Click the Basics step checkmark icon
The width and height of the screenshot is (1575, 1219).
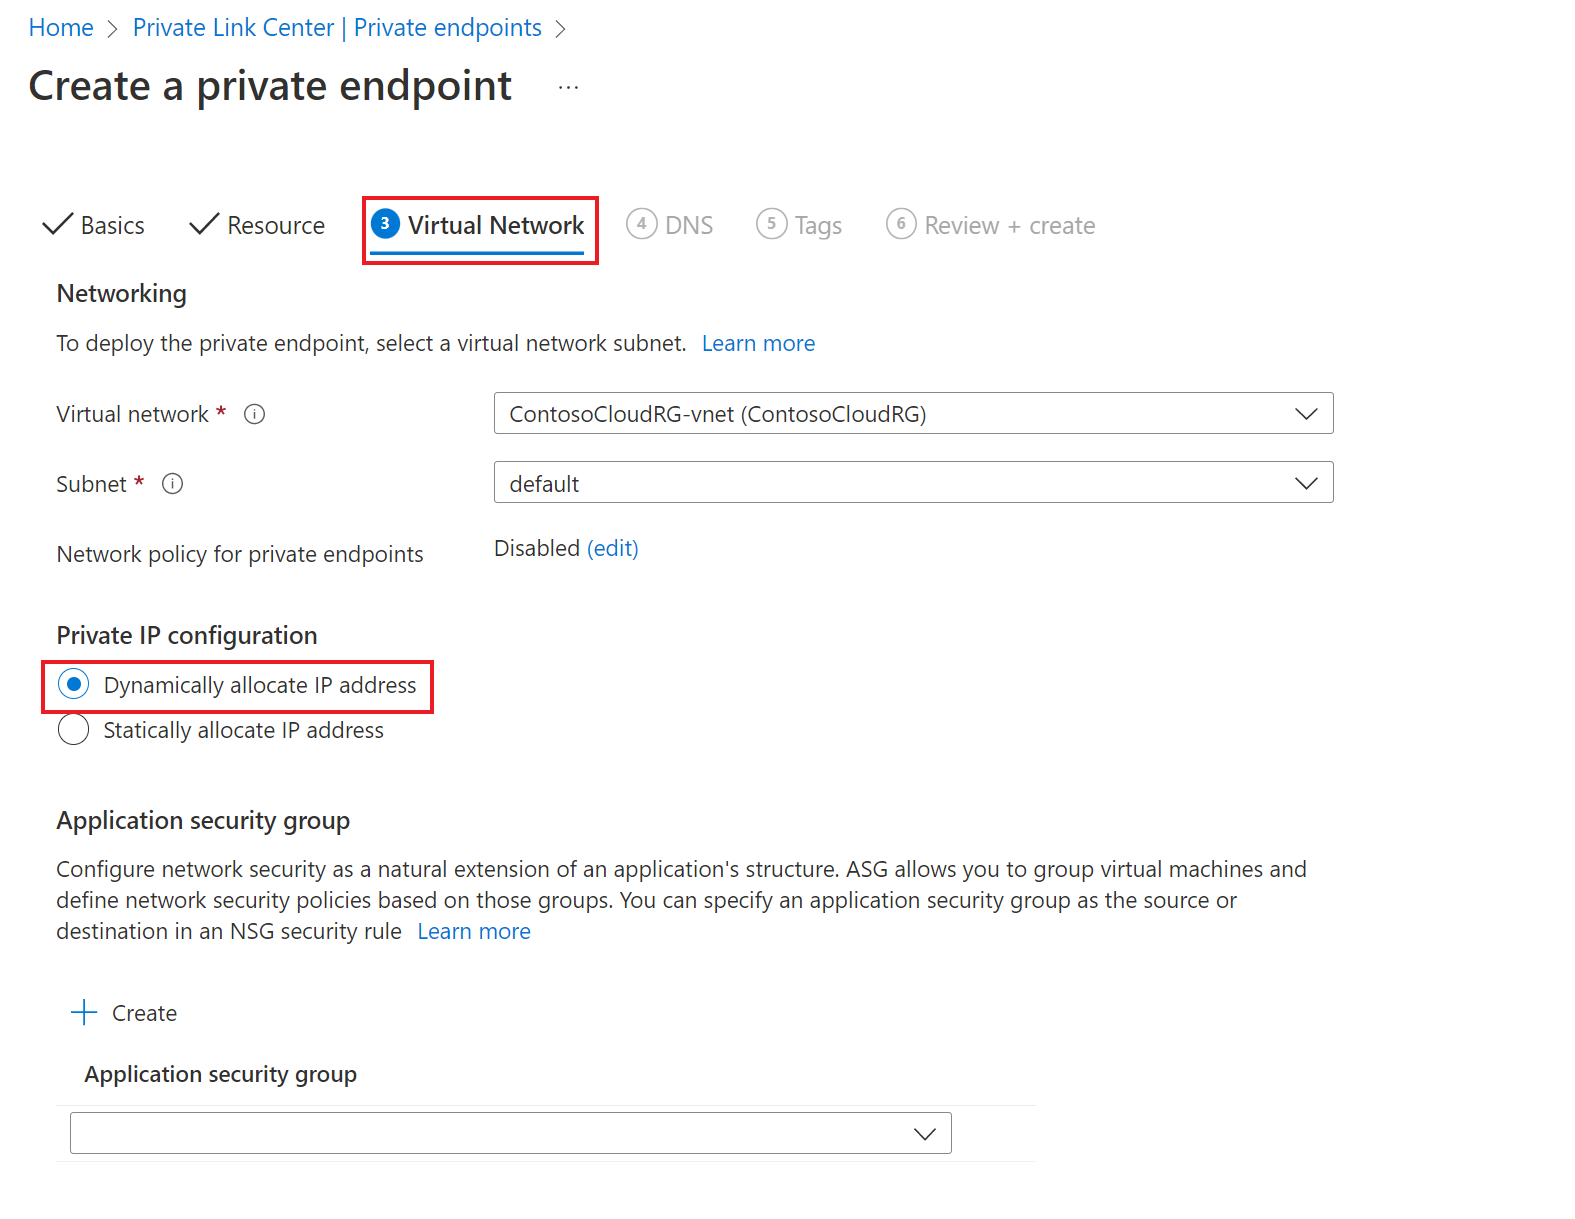[x=58, y=224]
